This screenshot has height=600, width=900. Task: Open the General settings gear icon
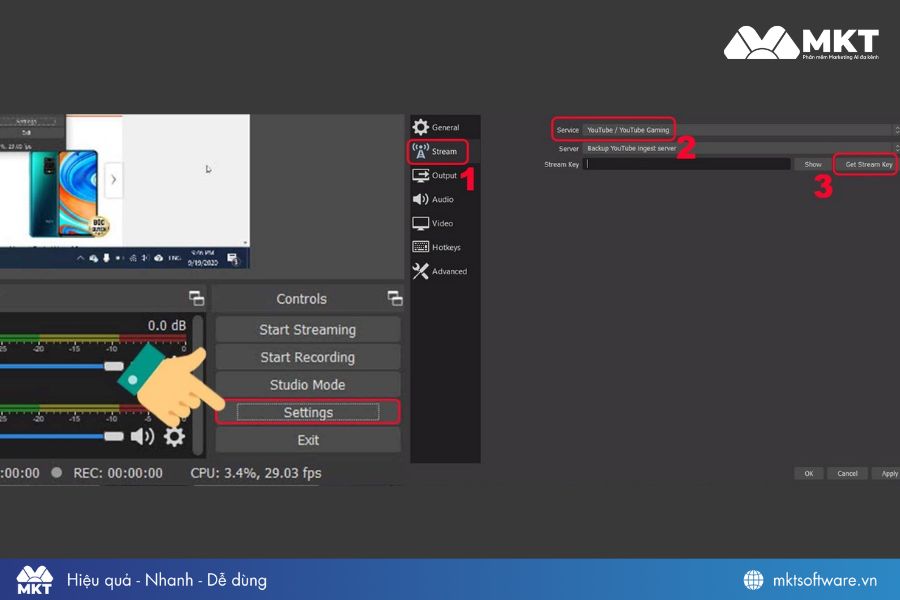click(420, 127)
